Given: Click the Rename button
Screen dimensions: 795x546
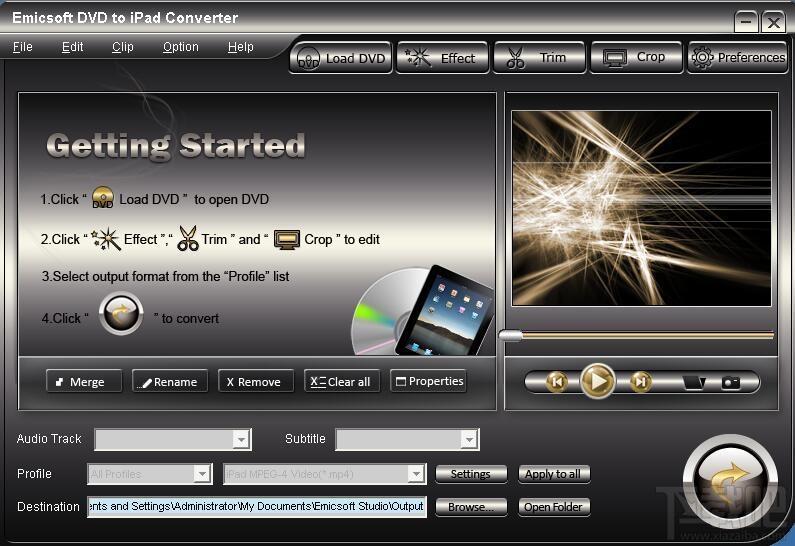Looking at the screenshot, I should [x=170, y=381].
